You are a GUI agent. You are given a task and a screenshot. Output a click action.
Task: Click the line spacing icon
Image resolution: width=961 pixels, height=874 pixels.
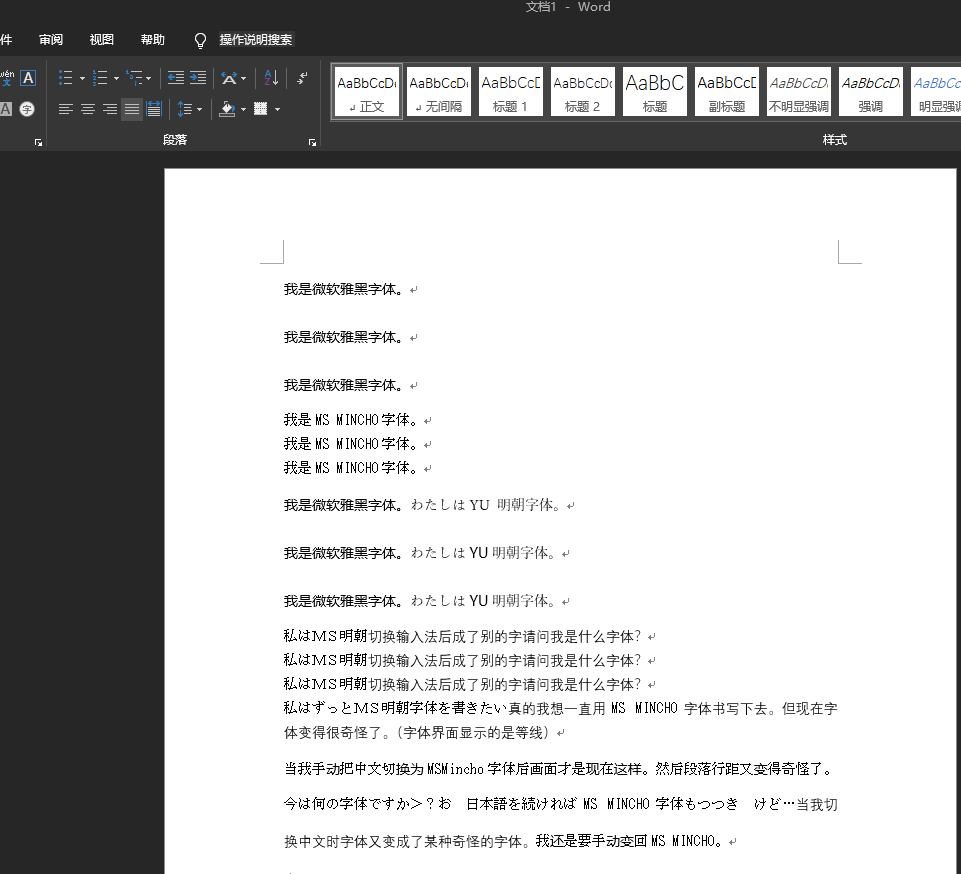[184, 109]
